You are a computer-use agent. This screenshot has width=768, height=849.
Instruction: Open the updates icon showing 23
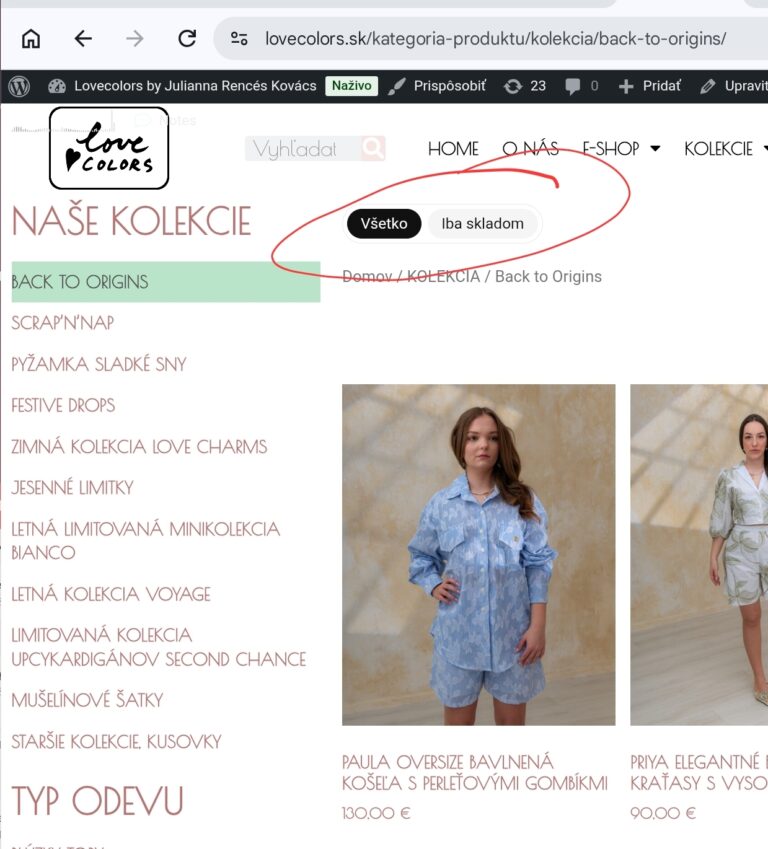coord(525,86)
